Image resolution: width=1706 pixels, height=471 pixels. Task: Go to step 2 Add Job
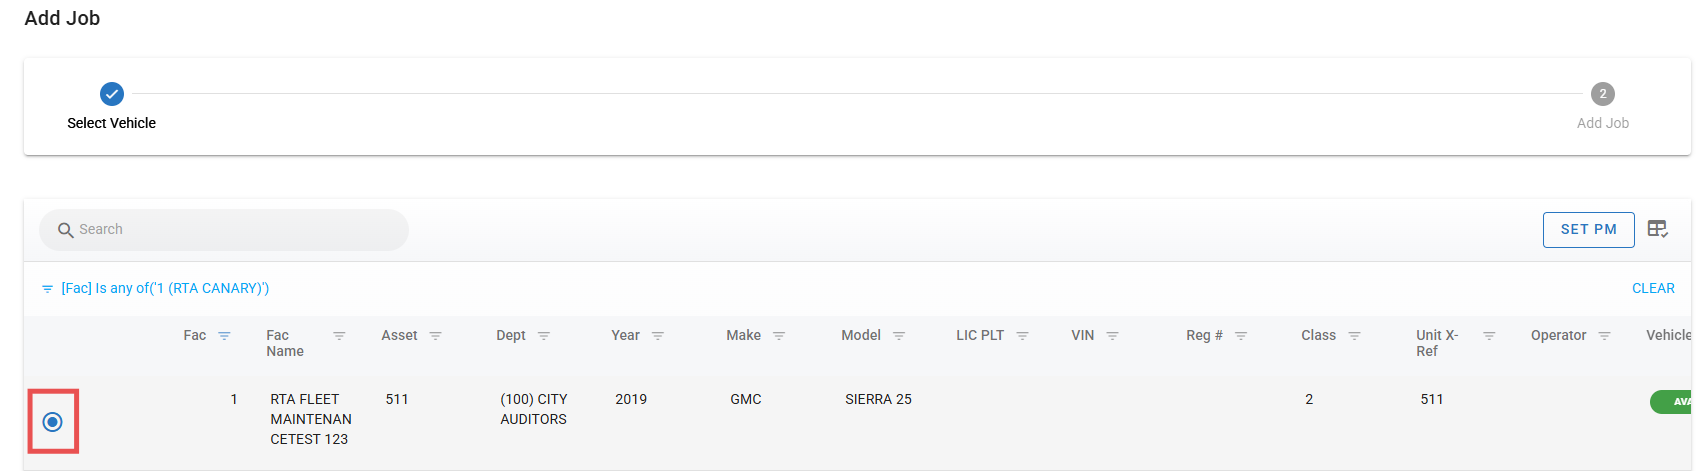(1602, 94)
